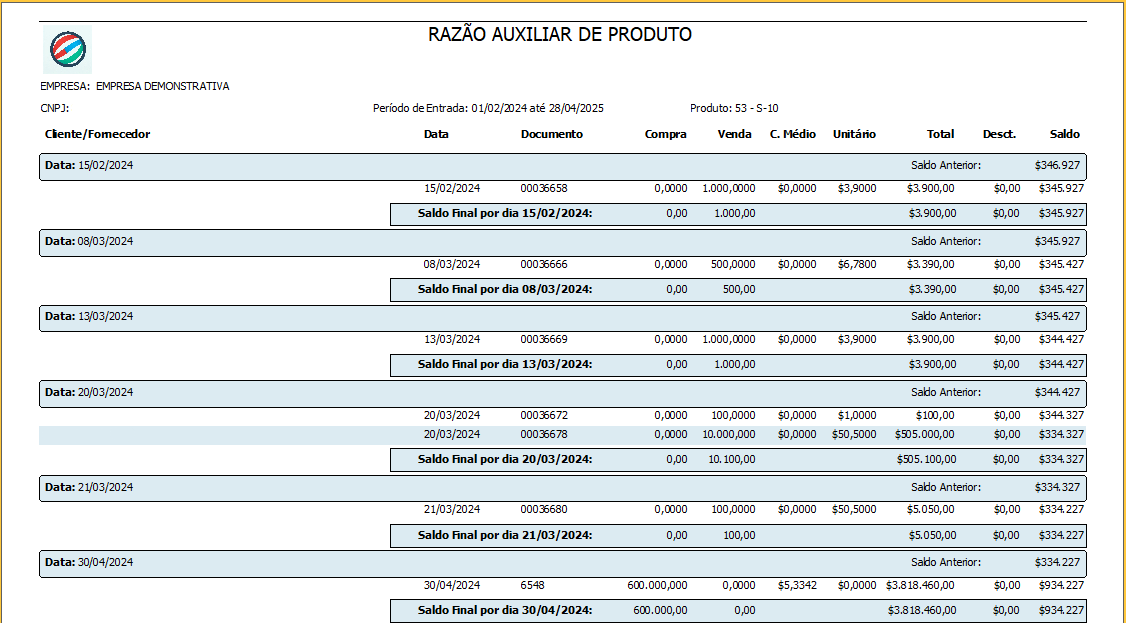Click the Desct. column header
This screenshot has height=623, width=1126.
pos(999,134)
